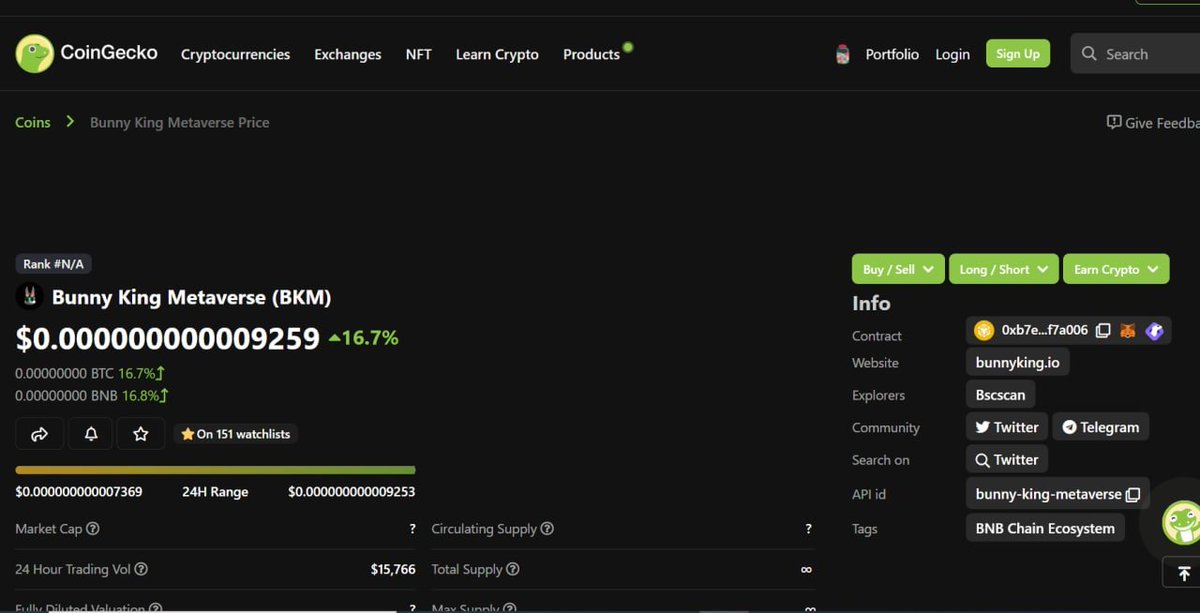The height and width of the screenshot is (613, 1200).
Task: Click the $15,766 trading volume value
Action: click(x=393, y=569)
